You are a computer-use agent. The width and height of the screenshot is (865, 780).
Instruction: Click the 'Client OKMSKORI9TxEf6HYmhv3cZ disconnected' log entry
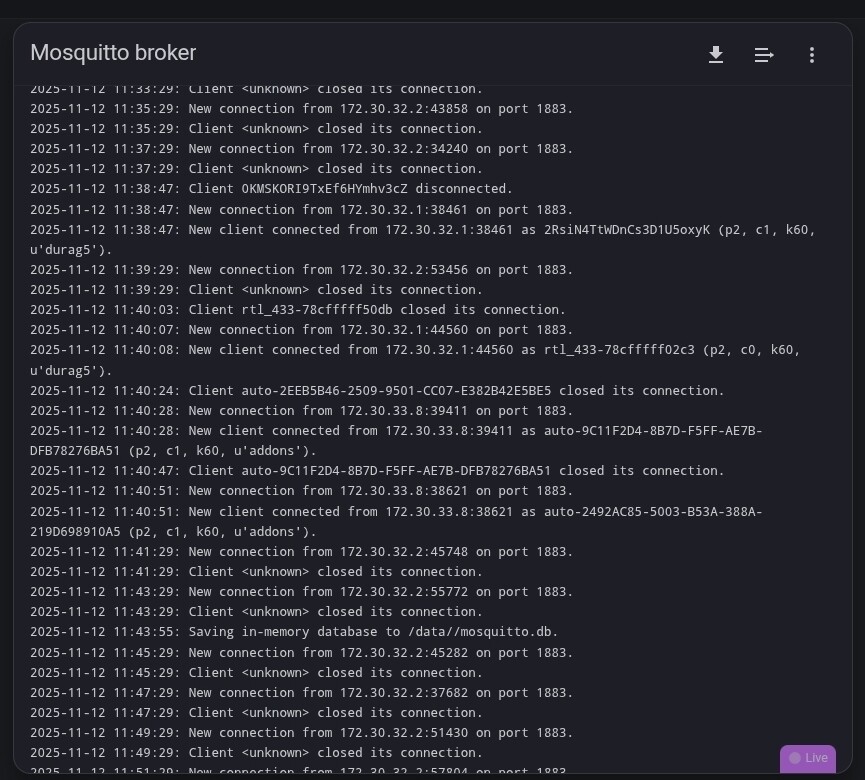click(x=271, y=189)
